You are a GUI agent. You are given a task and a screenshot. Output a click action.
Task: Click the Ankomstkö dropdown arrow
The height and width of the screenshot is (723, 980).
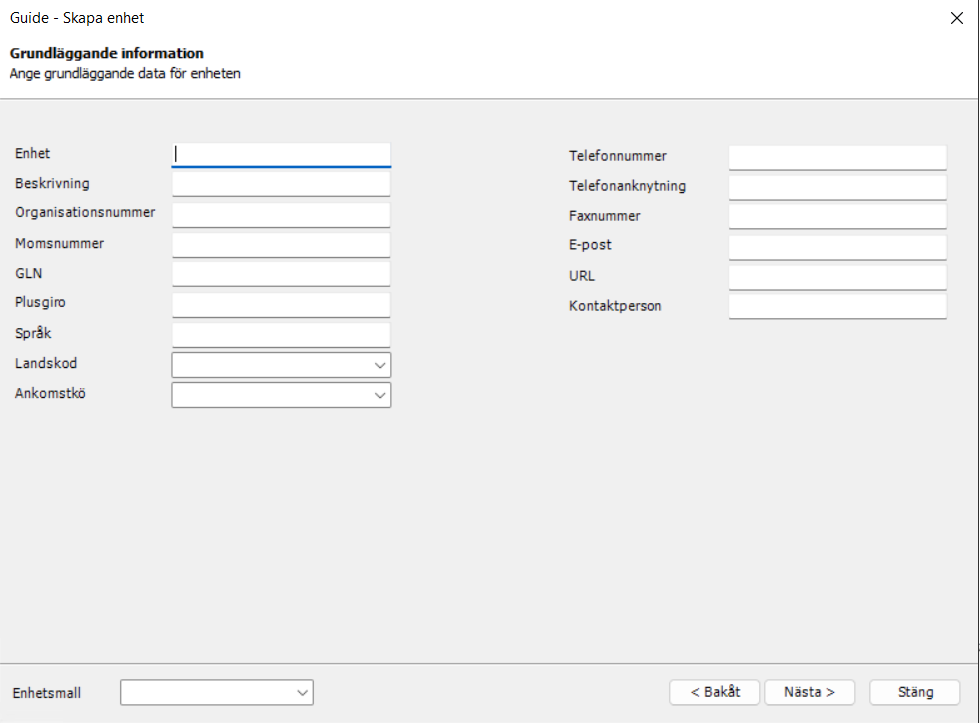(x=381, y=394)
